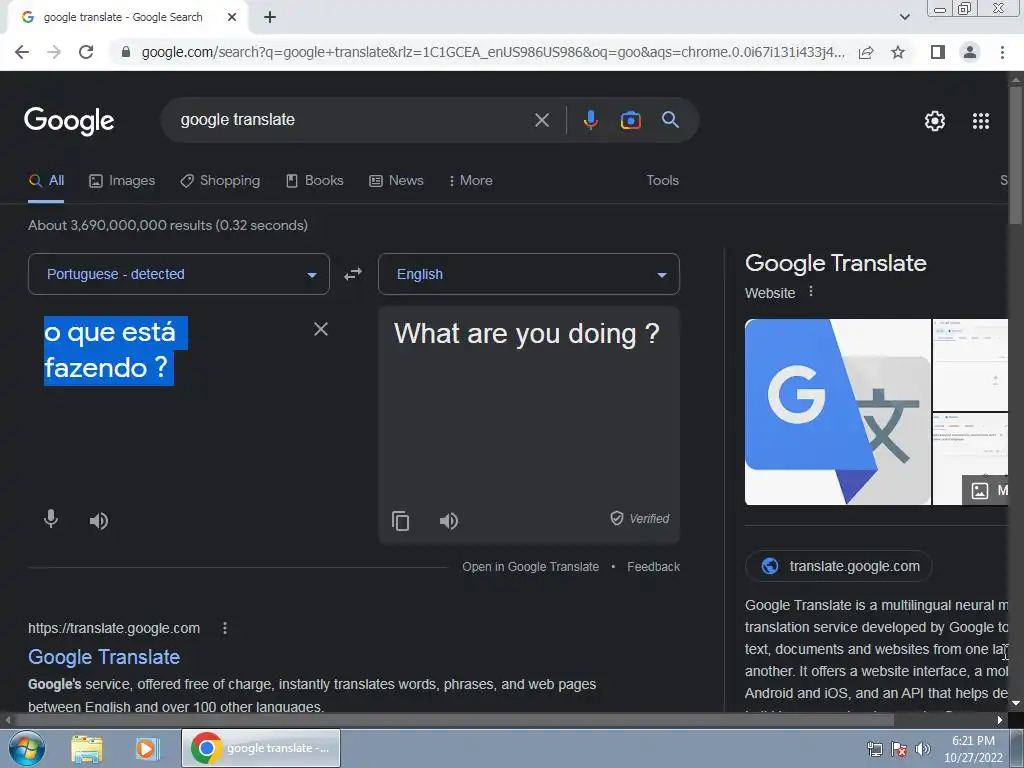The image size is (1024, 768).
Task: Show the tab search dropdown
Action: (904, 17)
